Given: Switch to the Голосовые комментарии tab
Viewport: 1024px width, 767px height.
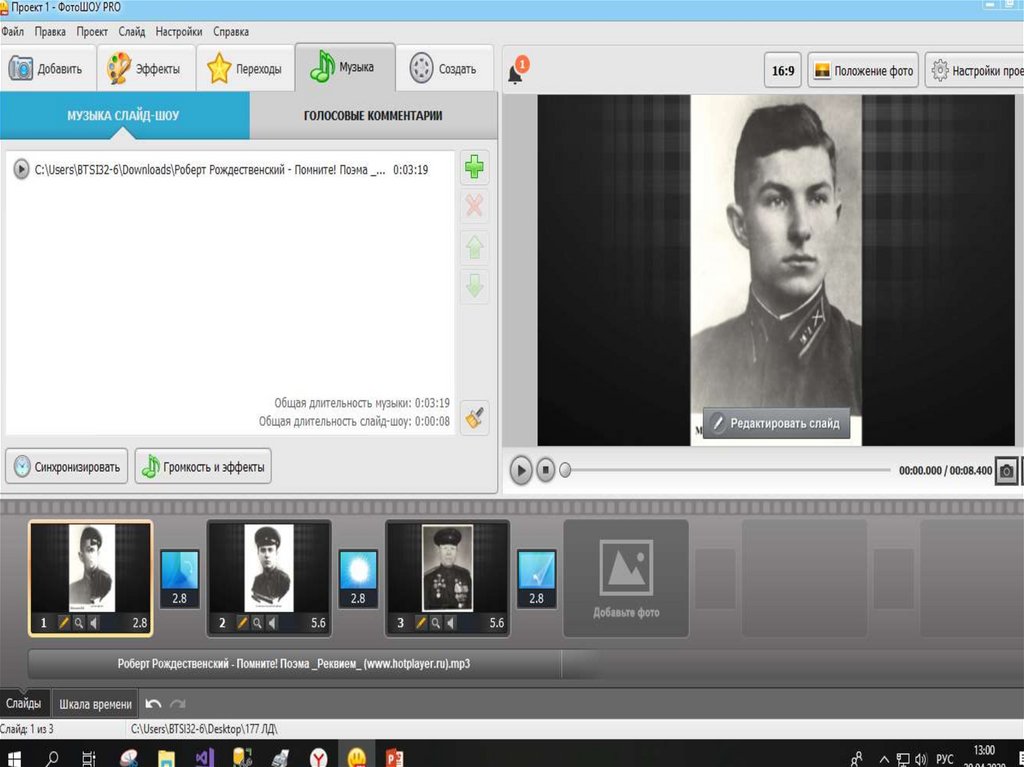Looking at the screenshot, I should [x=373, y=116].
